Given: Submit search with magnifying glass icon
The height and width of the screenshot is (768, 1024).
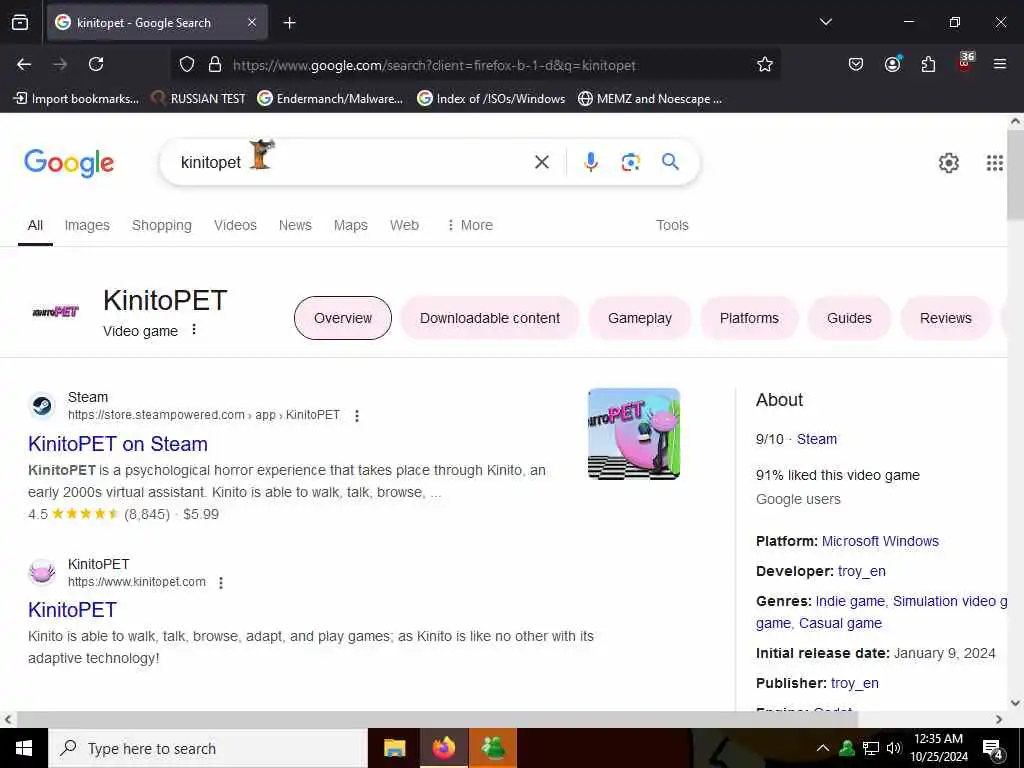Looking at the screenshot, I should pyautogui.click(x=670, y=161).
